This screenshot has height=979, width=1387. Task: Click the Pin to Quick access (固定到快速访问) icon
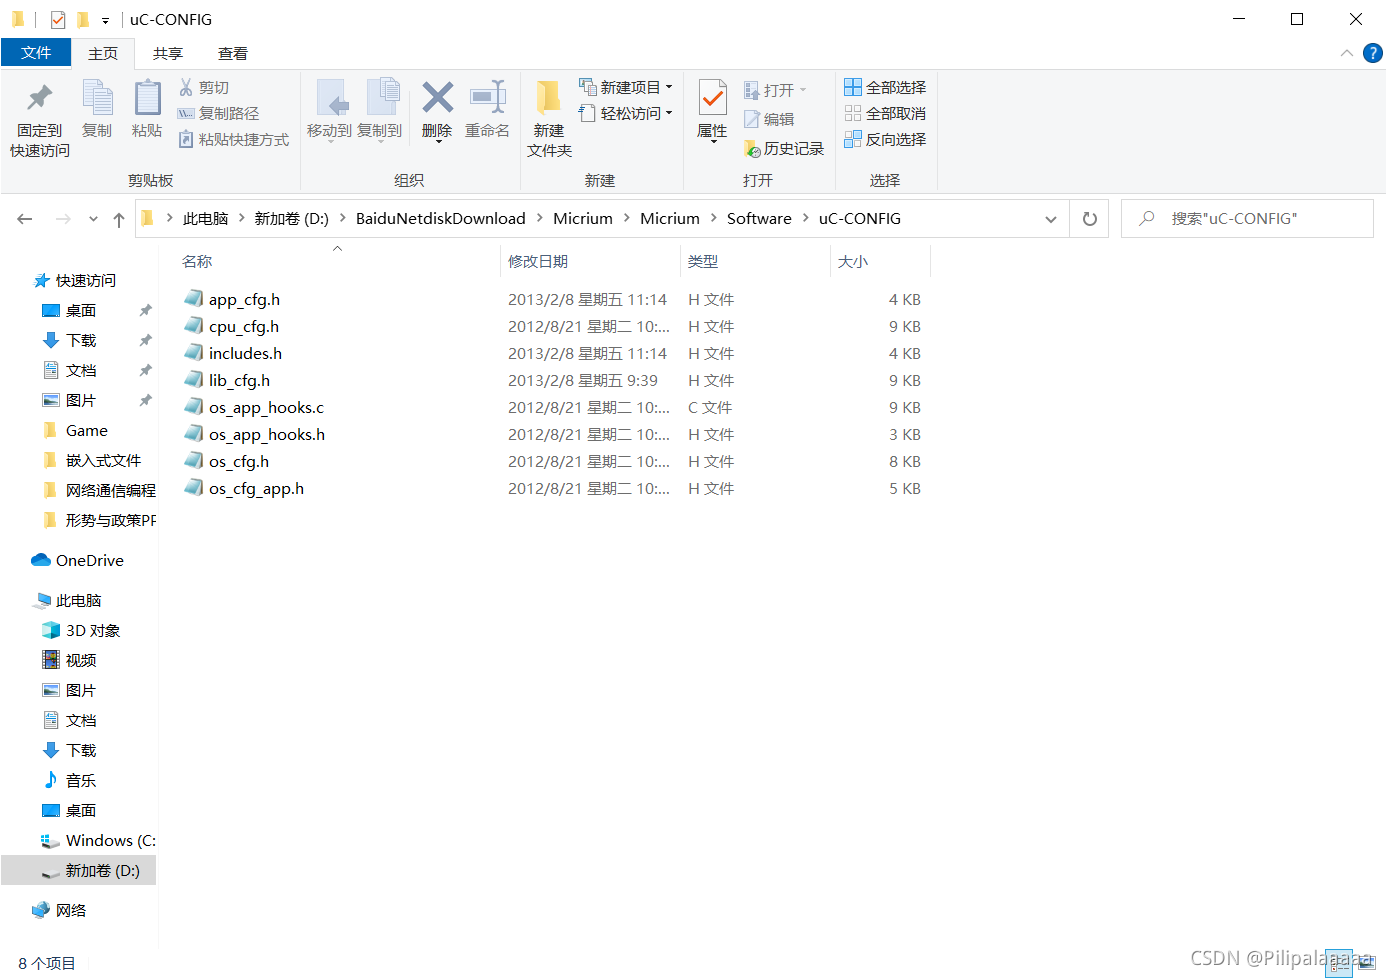(x=40, y=98)
